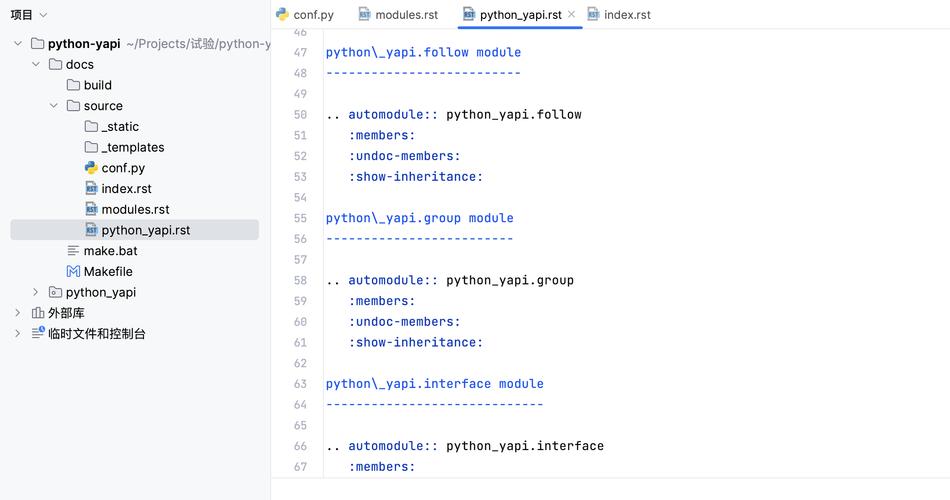This screenshot has width=950, height=500.
Task: Open conf.py from the project tree
Action: pyautogui.click(x=123, y=168)
